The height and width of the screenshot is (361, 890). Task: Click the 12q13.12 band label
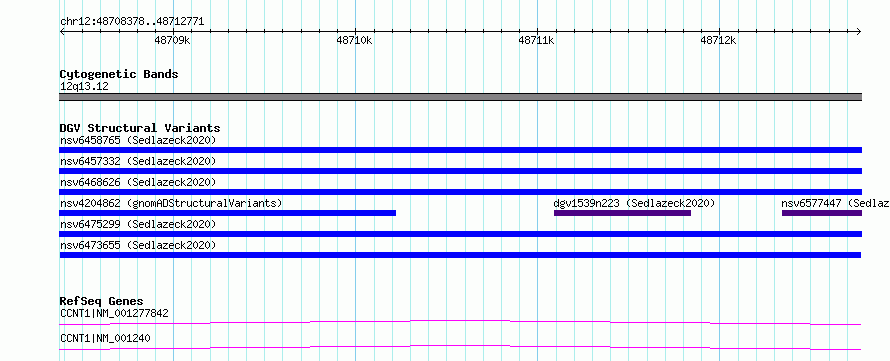click(x=84, y=86)
